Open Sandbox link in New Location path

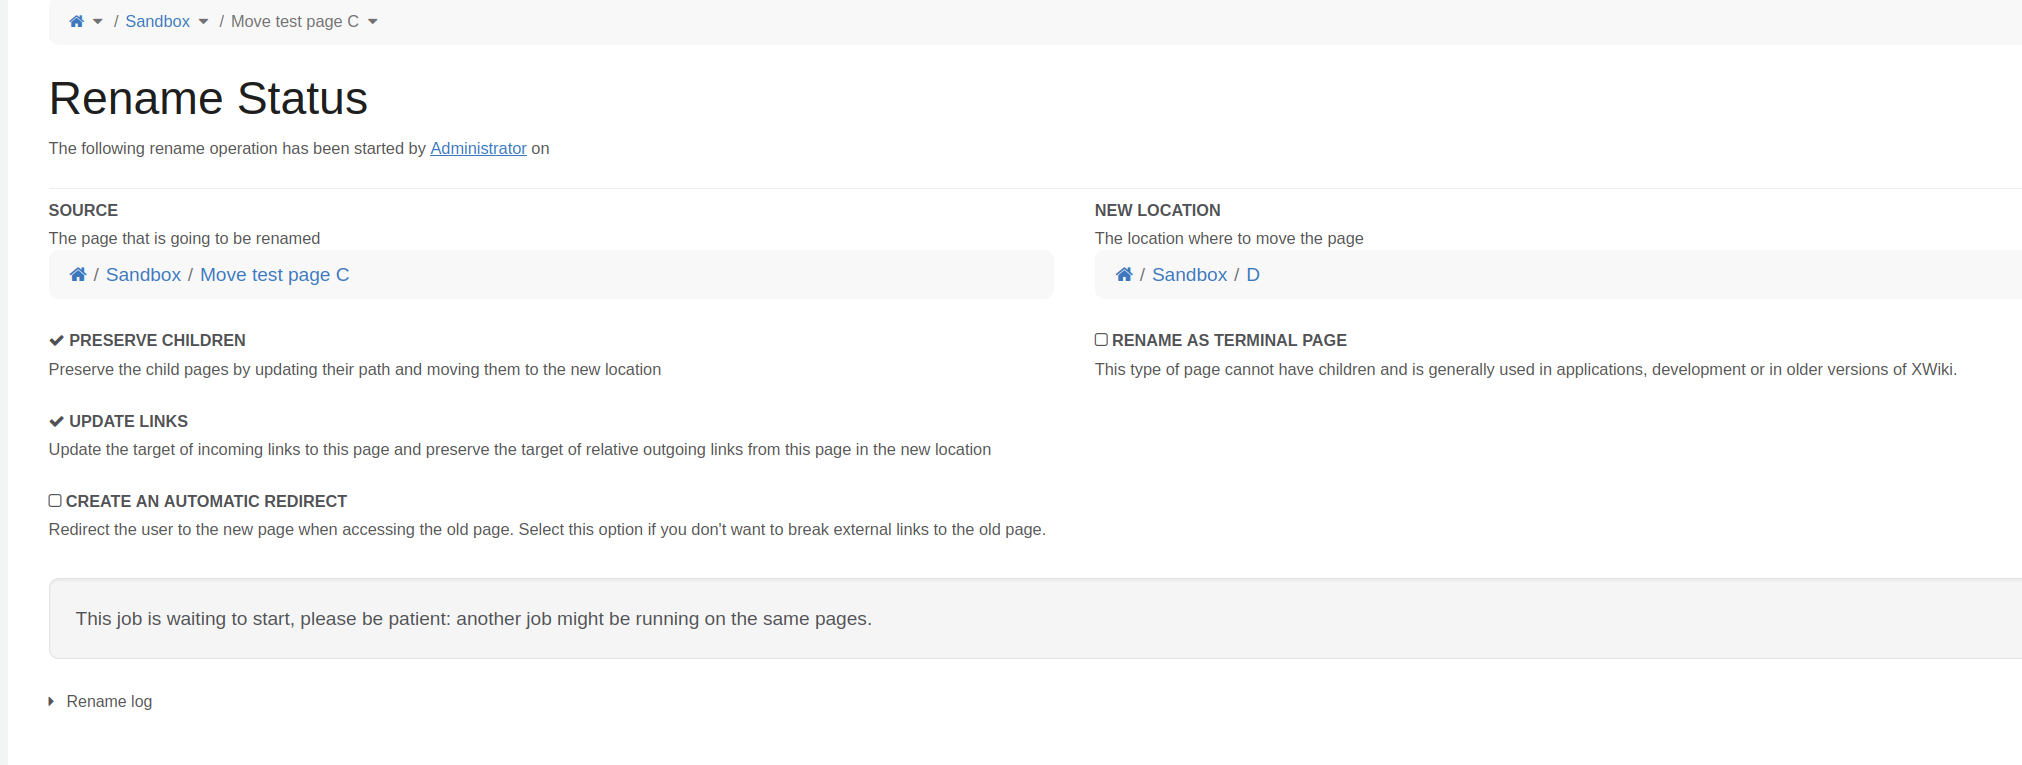pos(1189,275)
